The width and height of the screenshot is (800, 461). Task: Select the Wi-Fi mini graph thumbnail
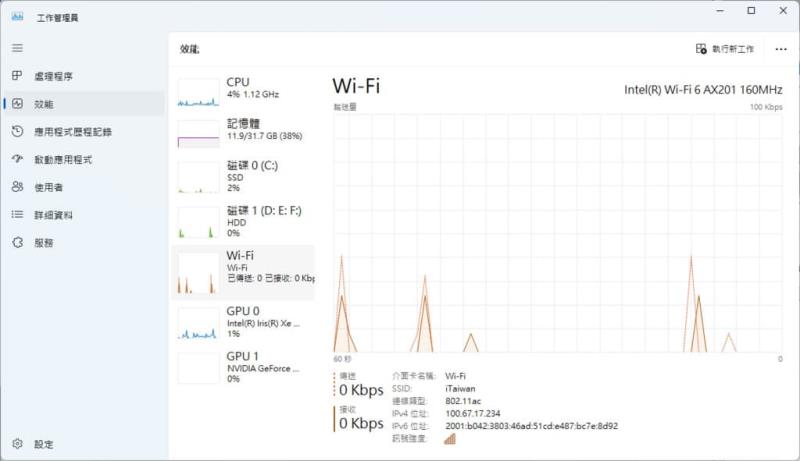pyautogui.click(x=198, y=273)
